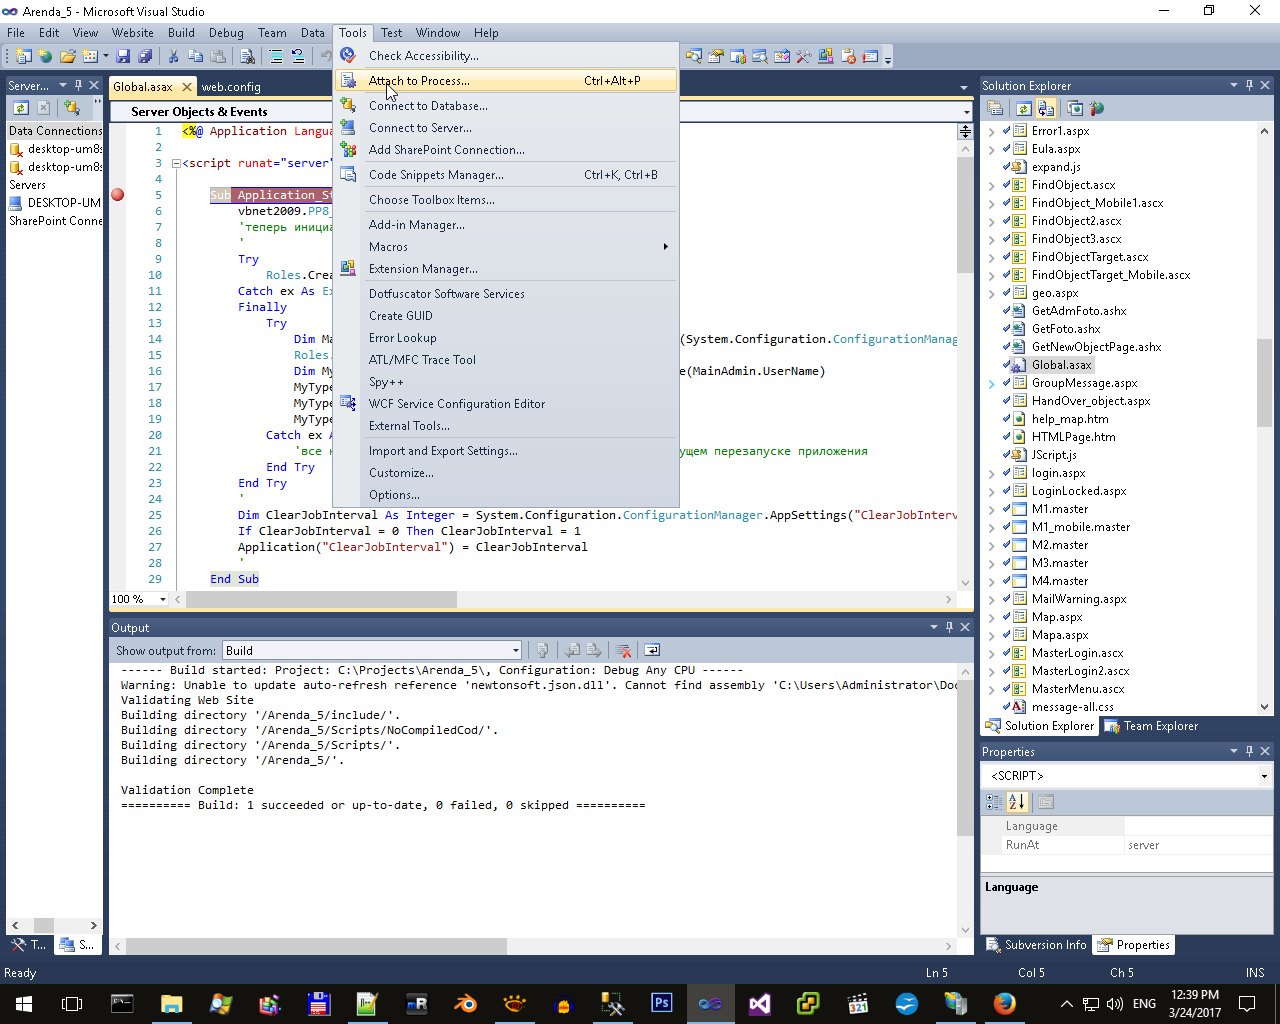Open Import and Export Settings

tap(507, 451)
